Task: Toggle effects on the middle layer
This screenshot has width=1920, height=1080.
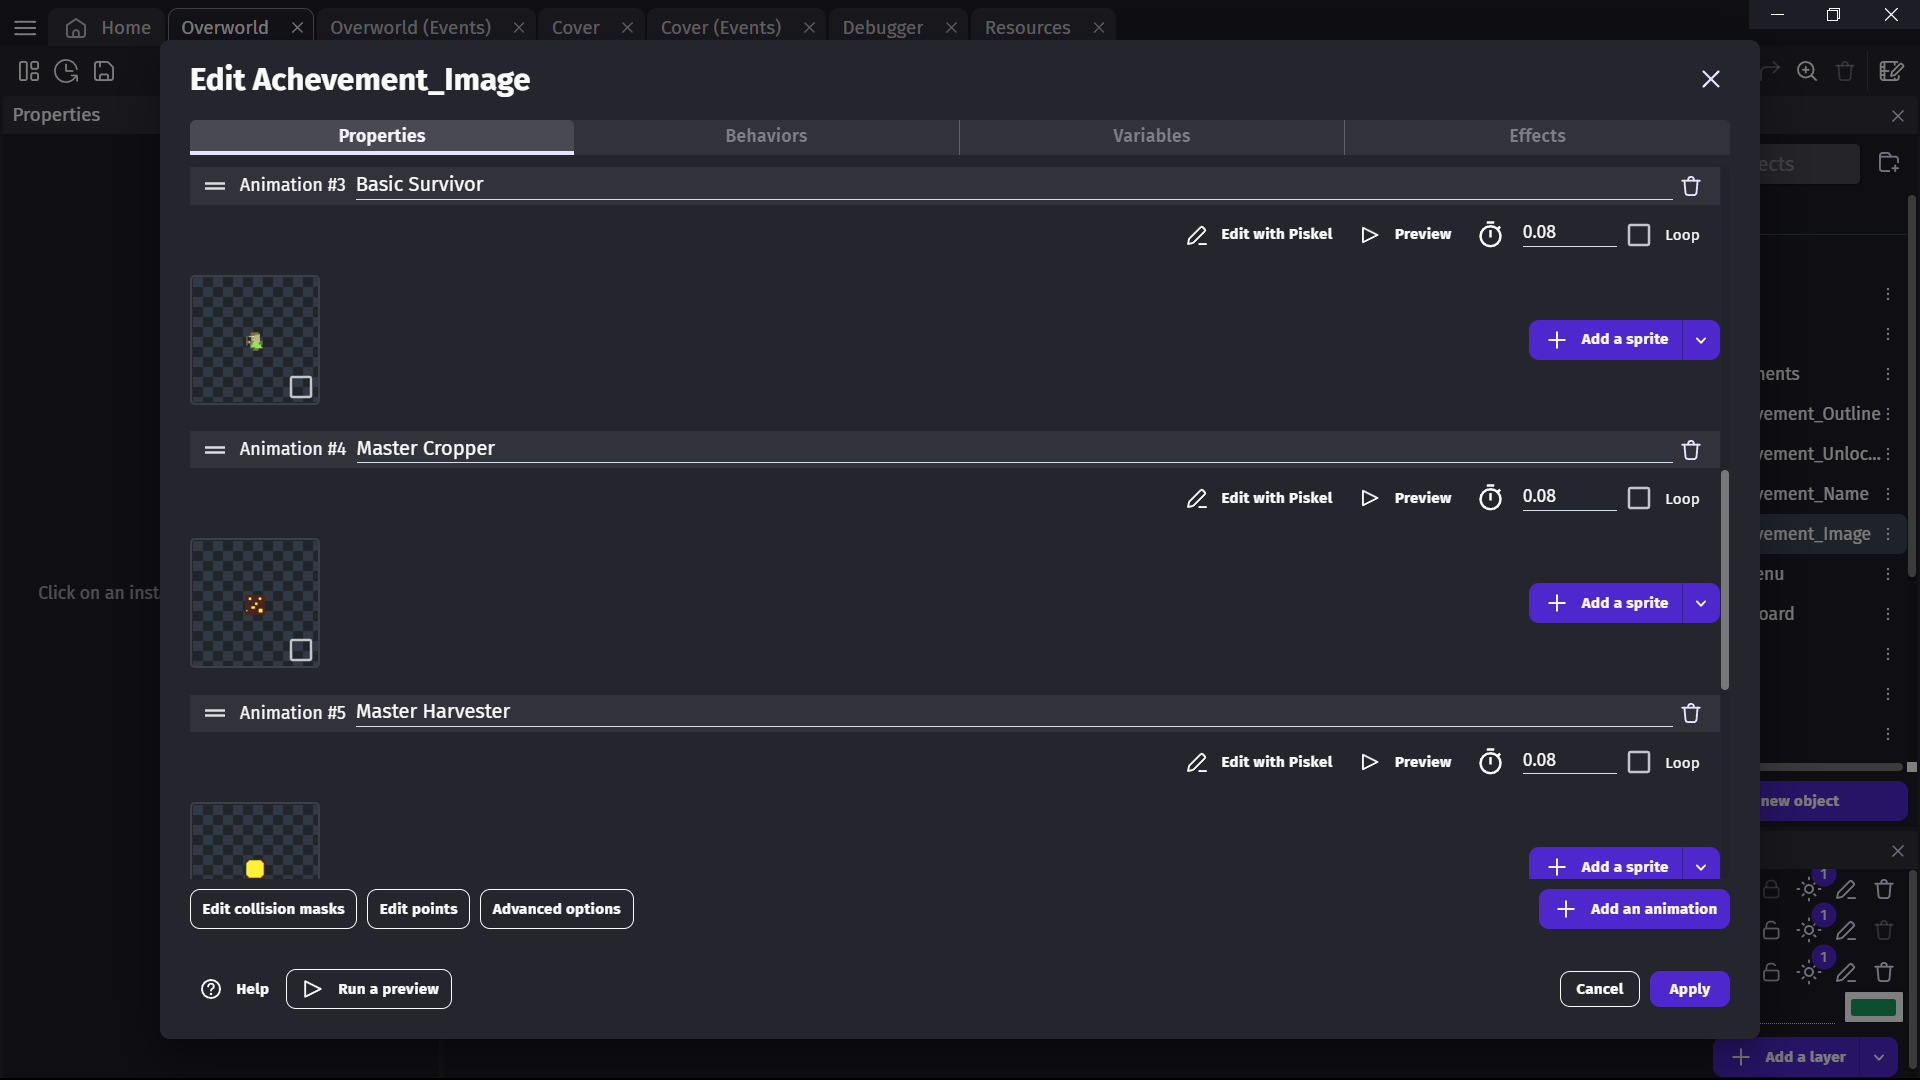Action: tap(1810, 930)
